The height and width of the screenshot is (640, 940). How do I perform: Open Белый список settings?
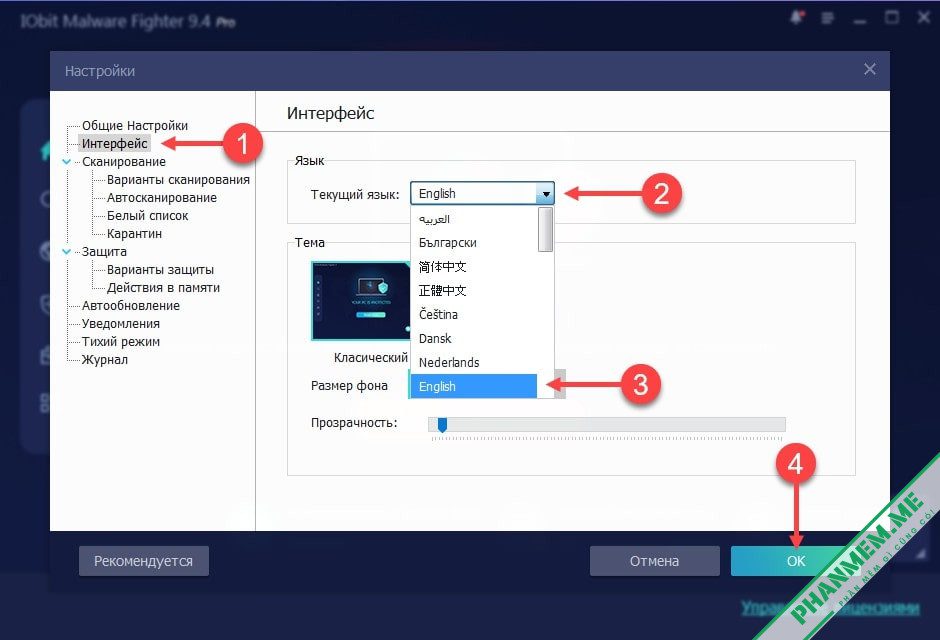pos(147,216)
